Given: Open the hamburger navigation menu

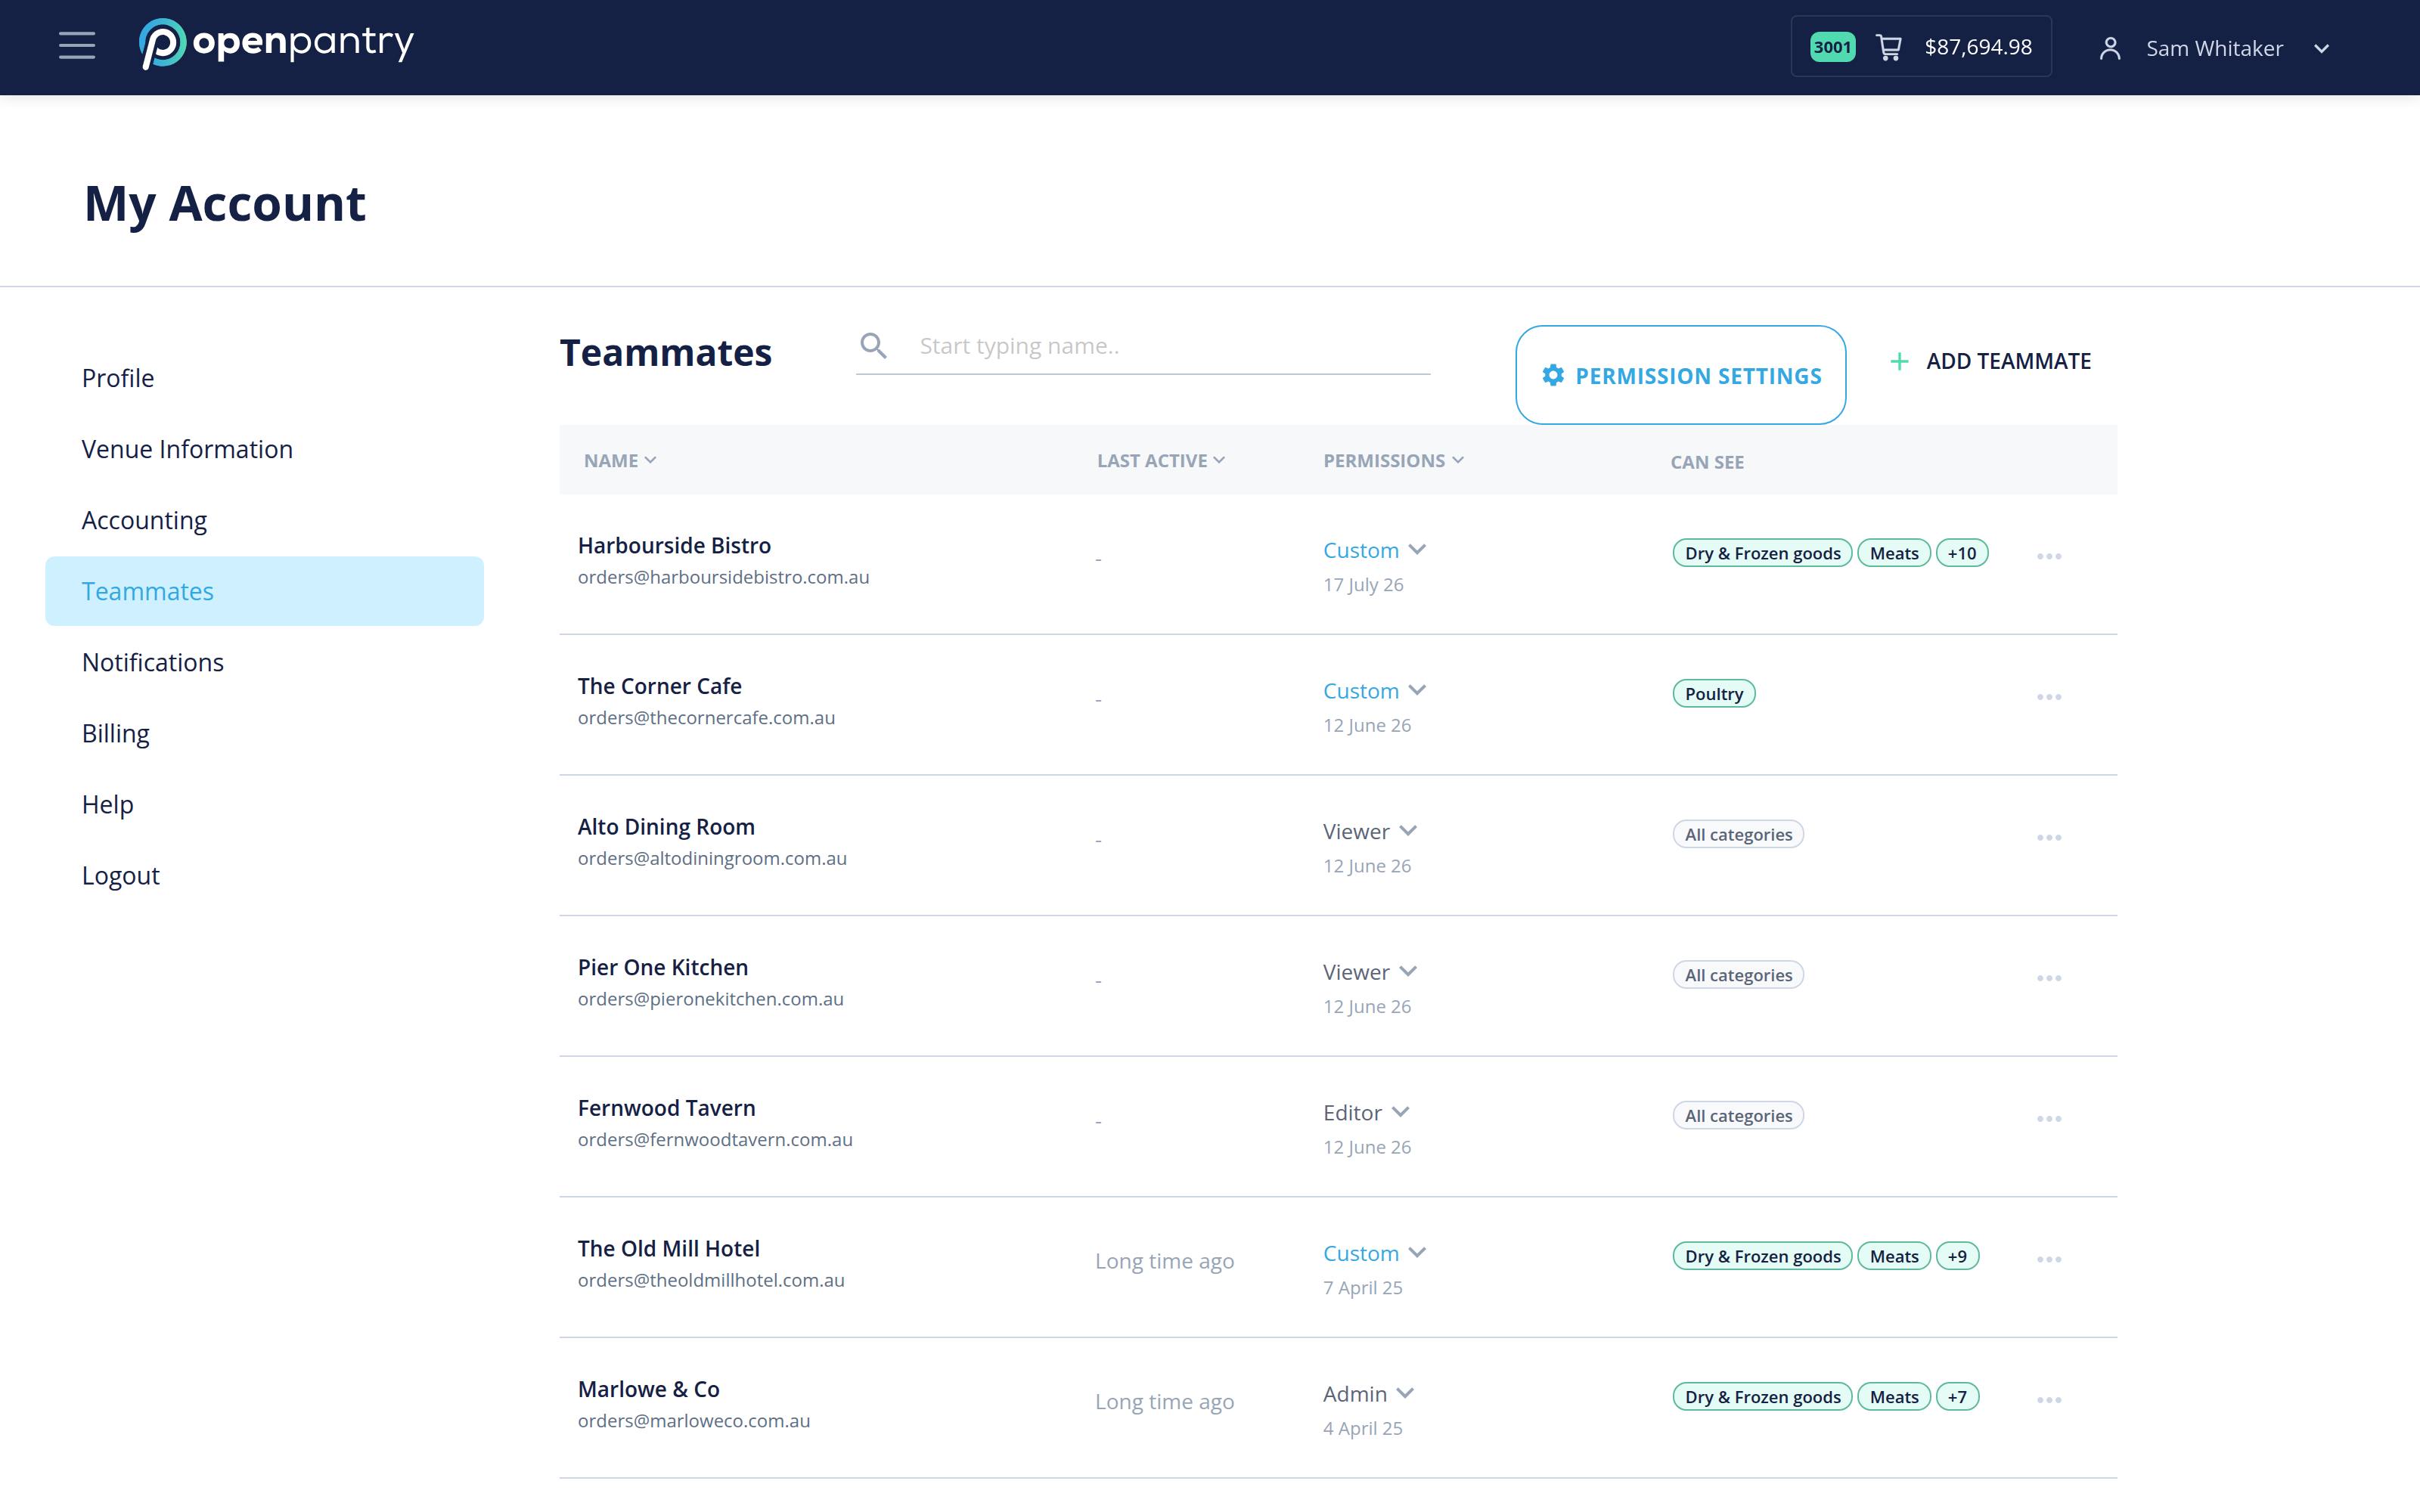Looking at the screenshot, I should (x=77, y=46).
